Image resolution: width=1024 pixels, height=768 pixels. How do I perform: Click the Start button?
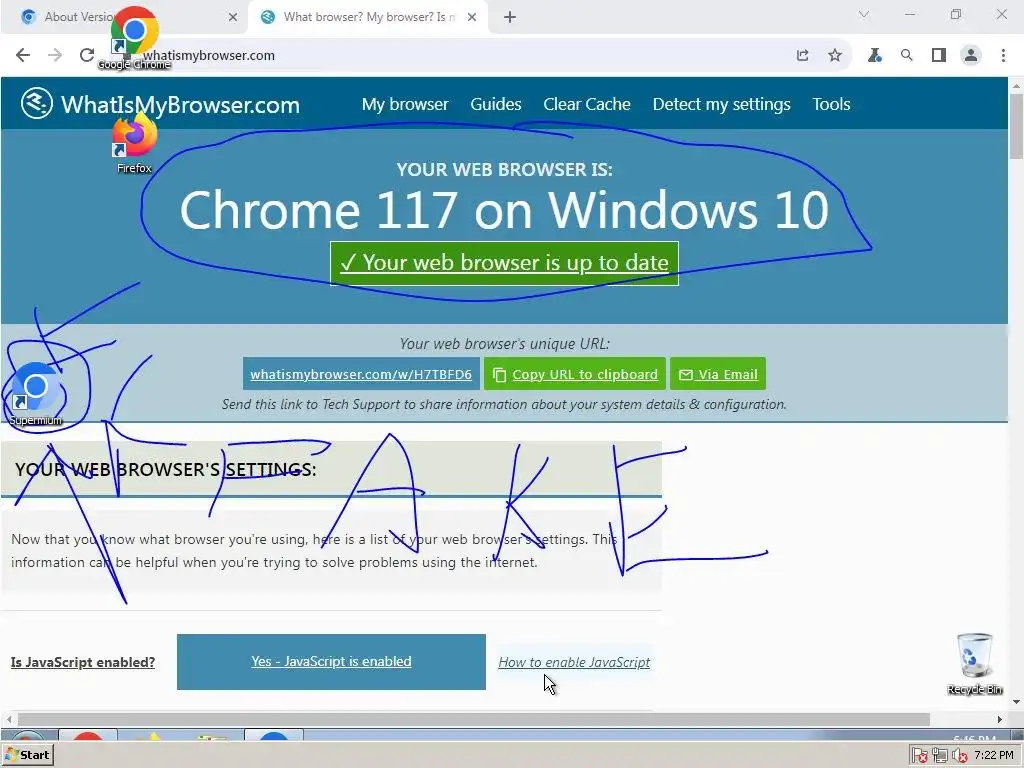pos(27,755)
